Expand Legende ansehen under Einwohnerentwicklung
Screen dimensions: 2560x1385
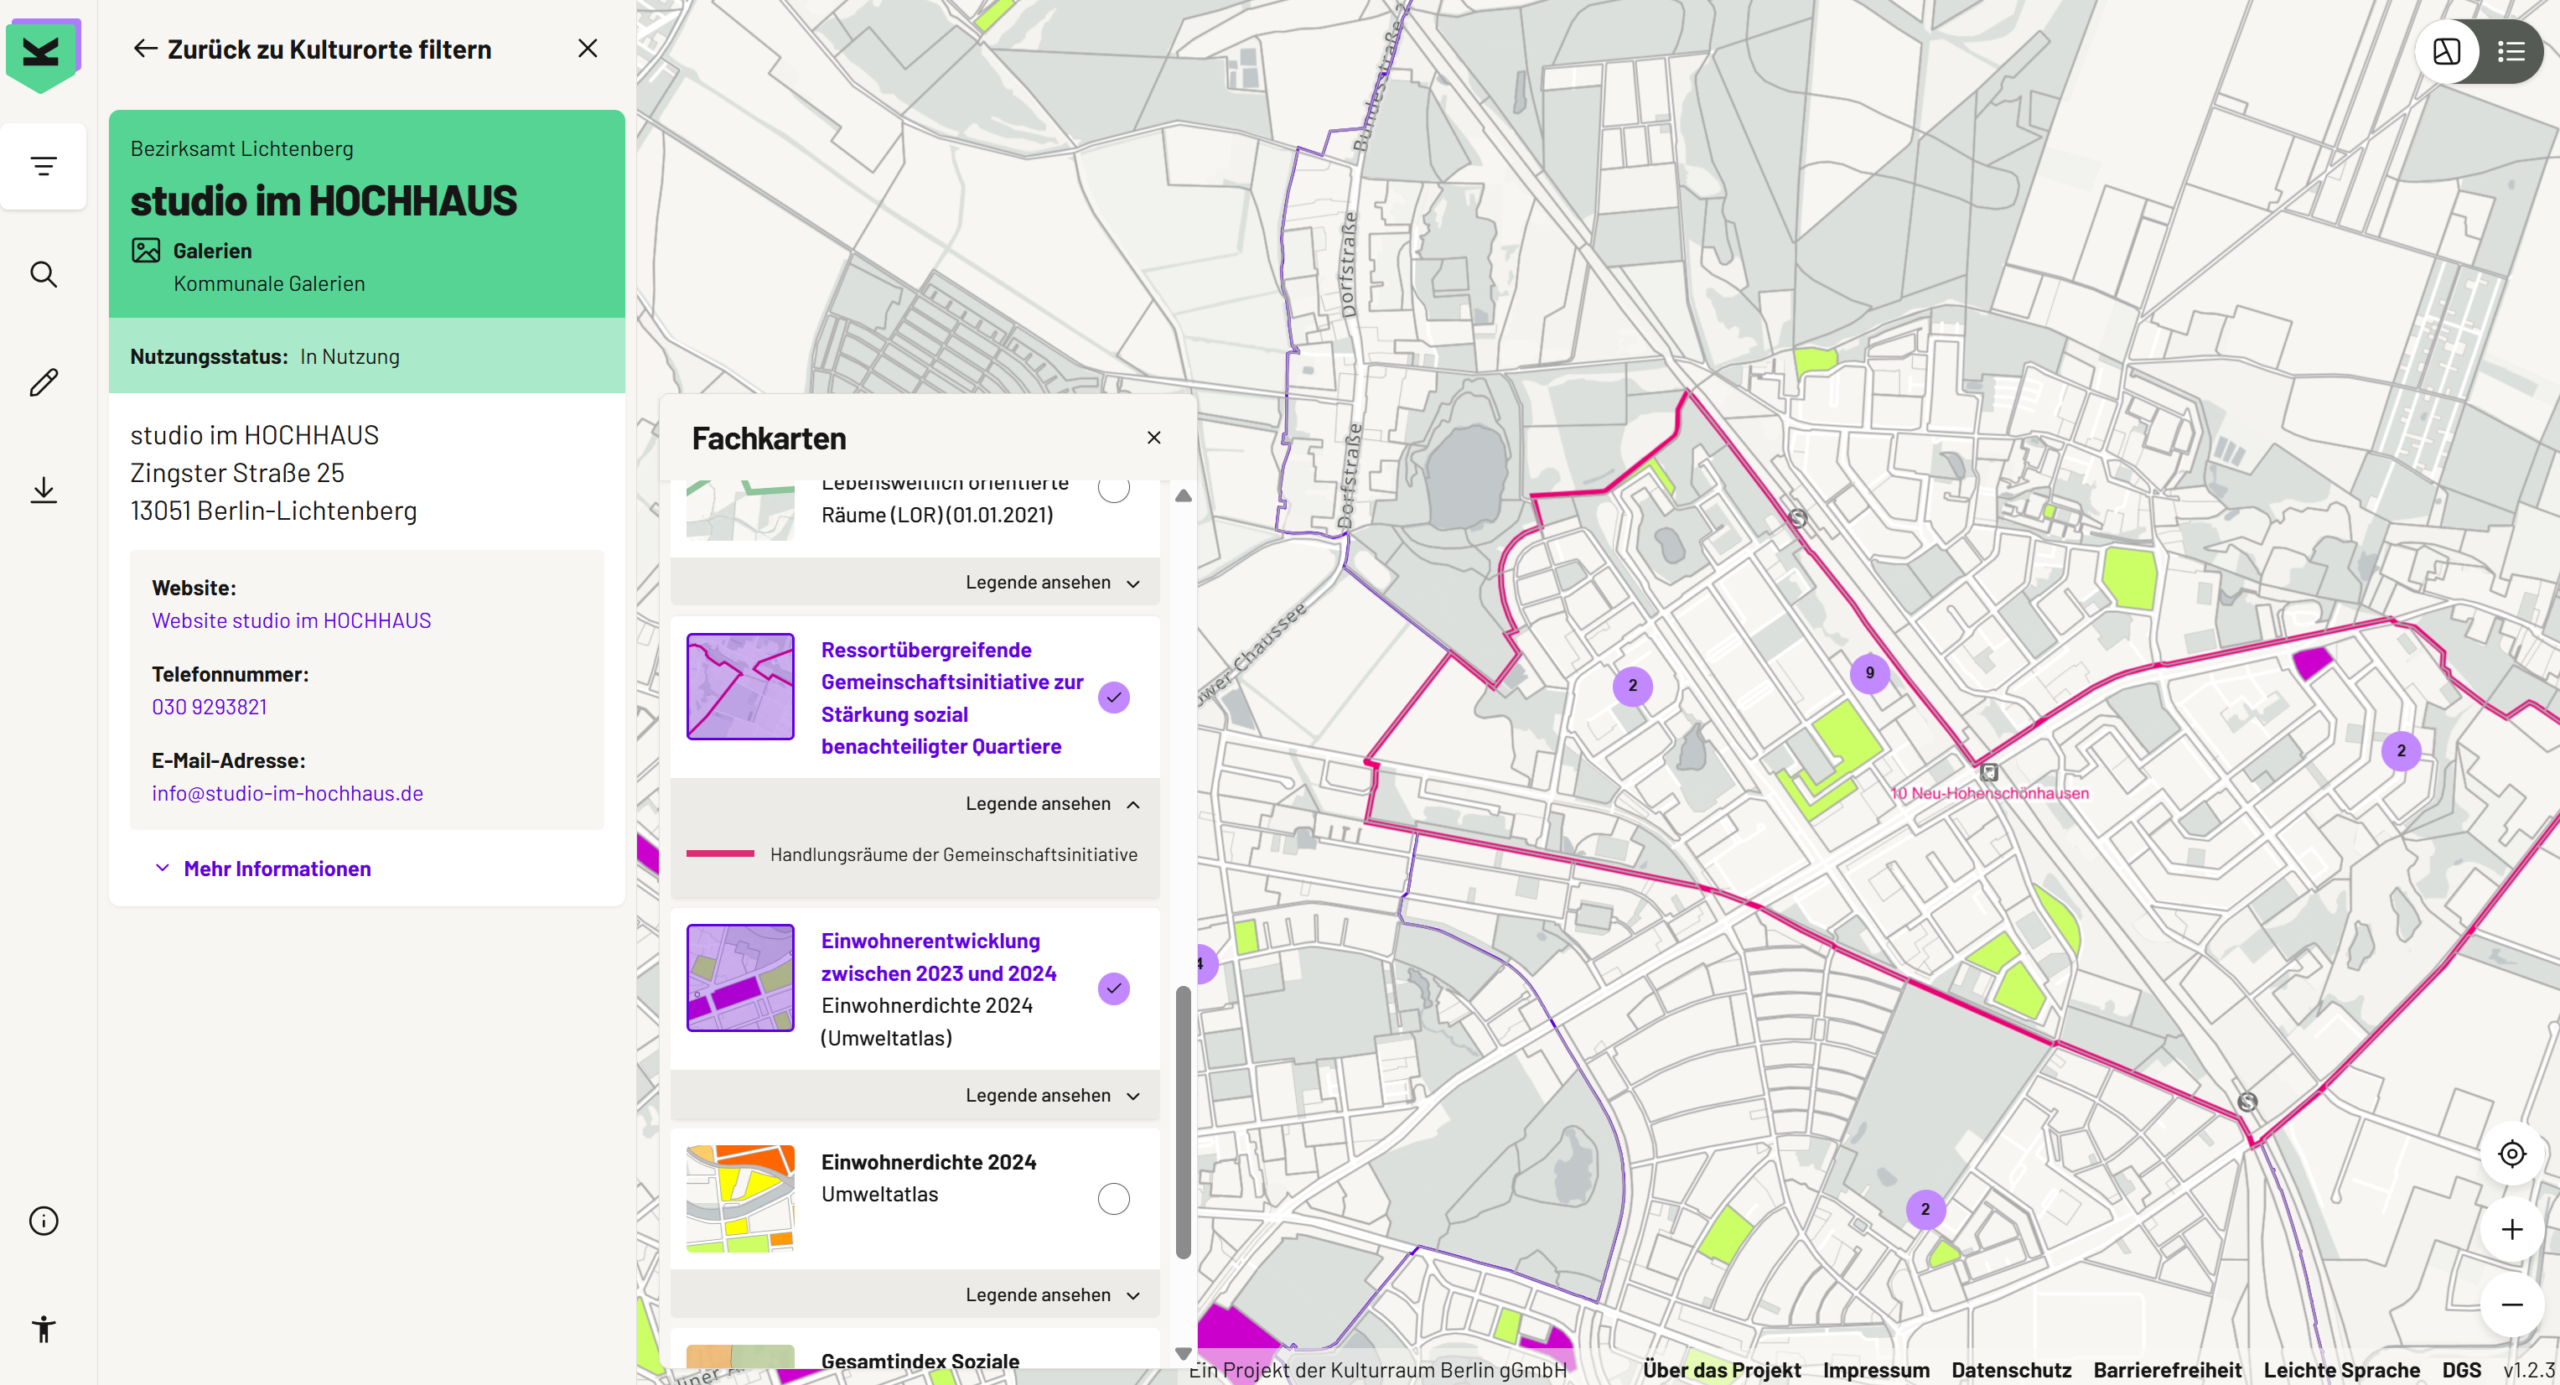[x=1052, y=1095]
